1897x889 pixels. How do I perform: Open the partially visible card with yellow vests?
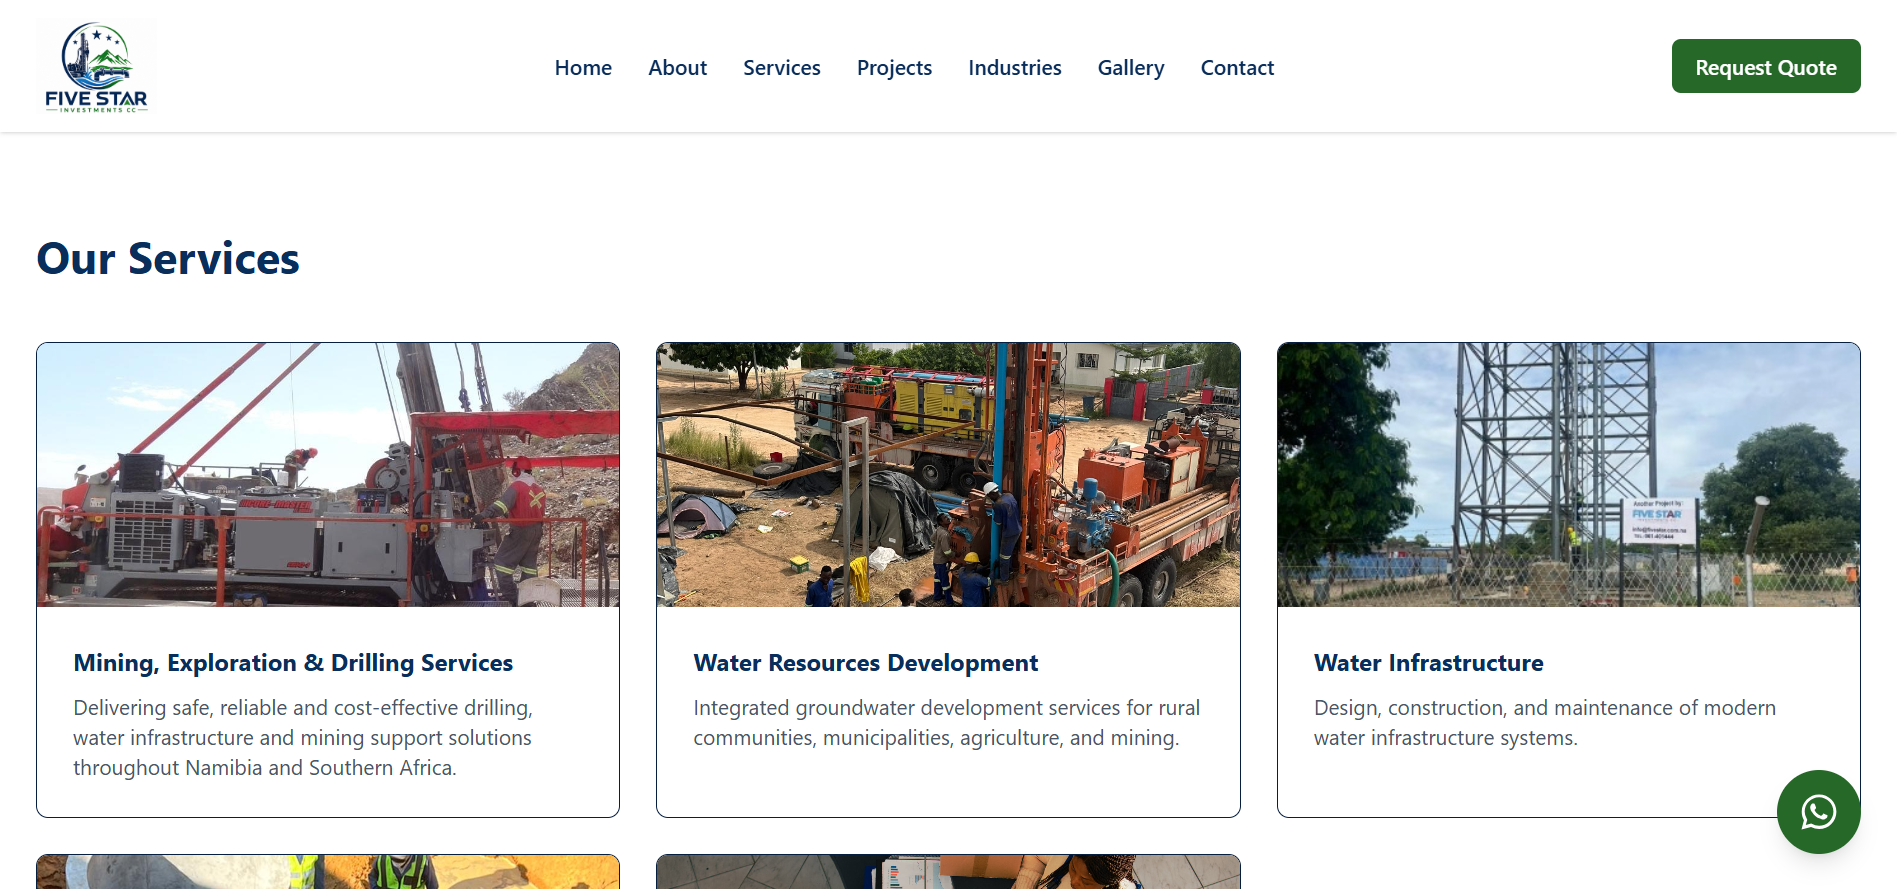(x=328, y=872)
